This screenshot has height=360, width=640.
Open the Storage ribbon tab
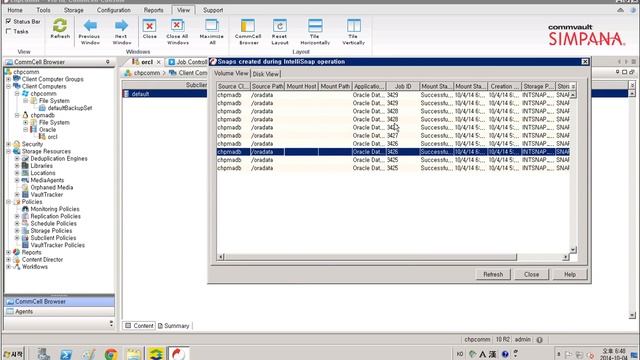click(73, 10)
